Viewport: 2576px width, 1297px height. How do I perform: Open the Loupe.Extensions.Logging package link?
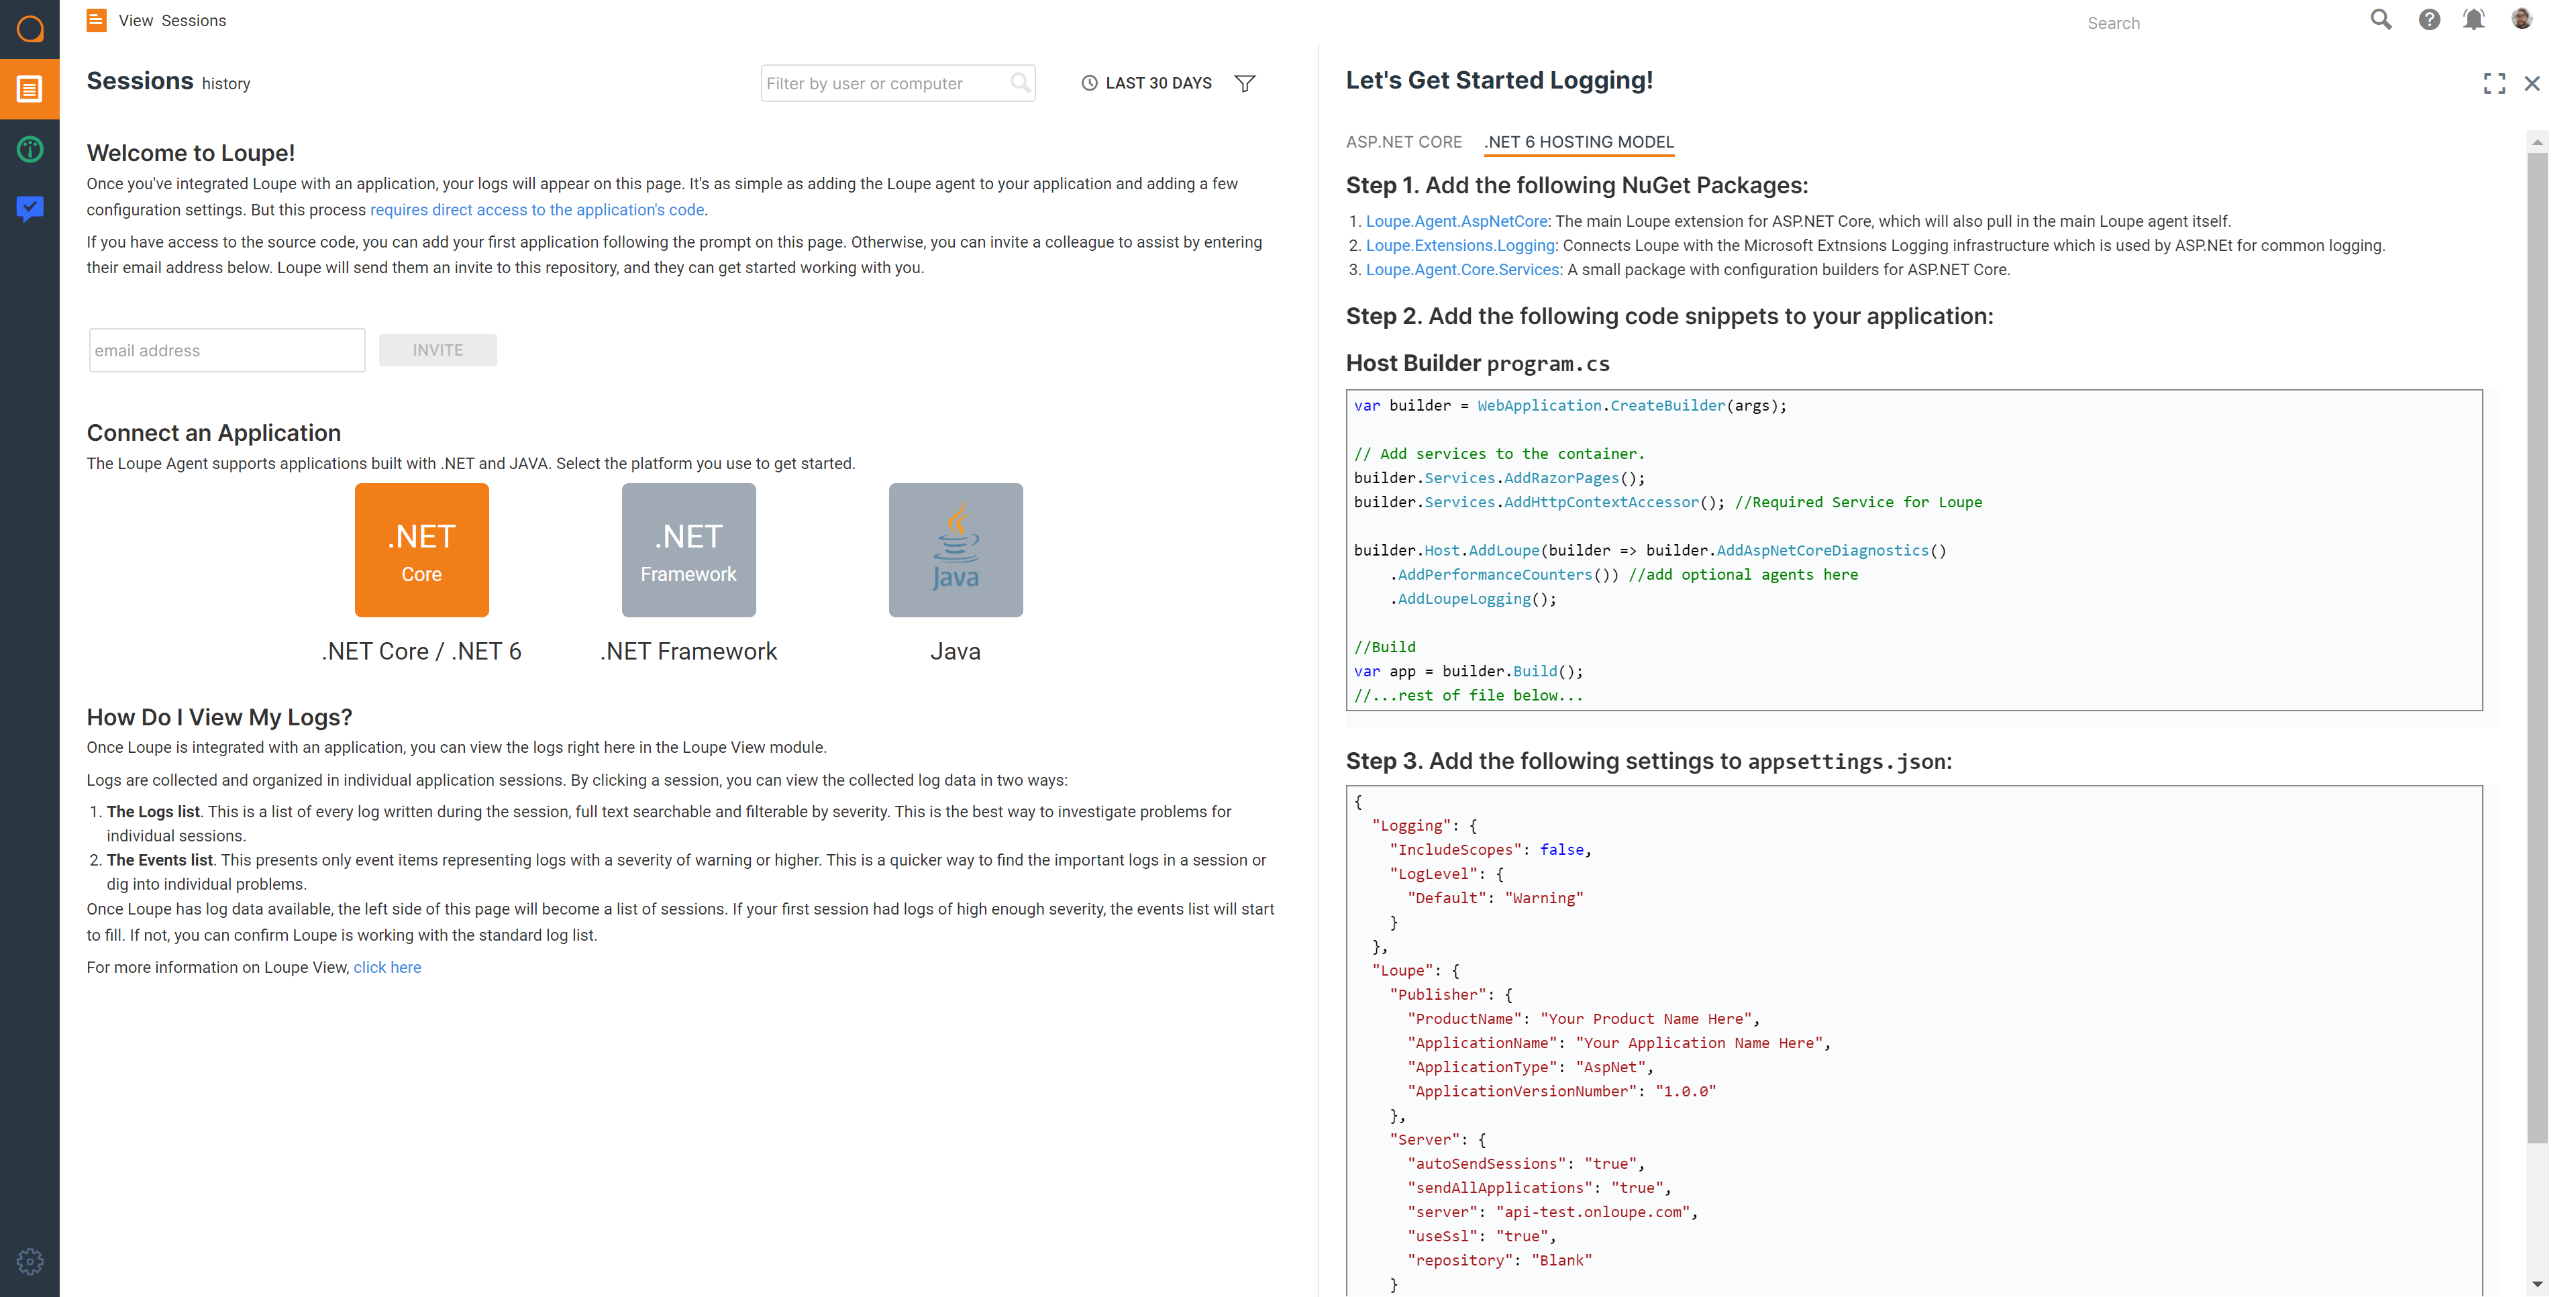click(1460, 245)
